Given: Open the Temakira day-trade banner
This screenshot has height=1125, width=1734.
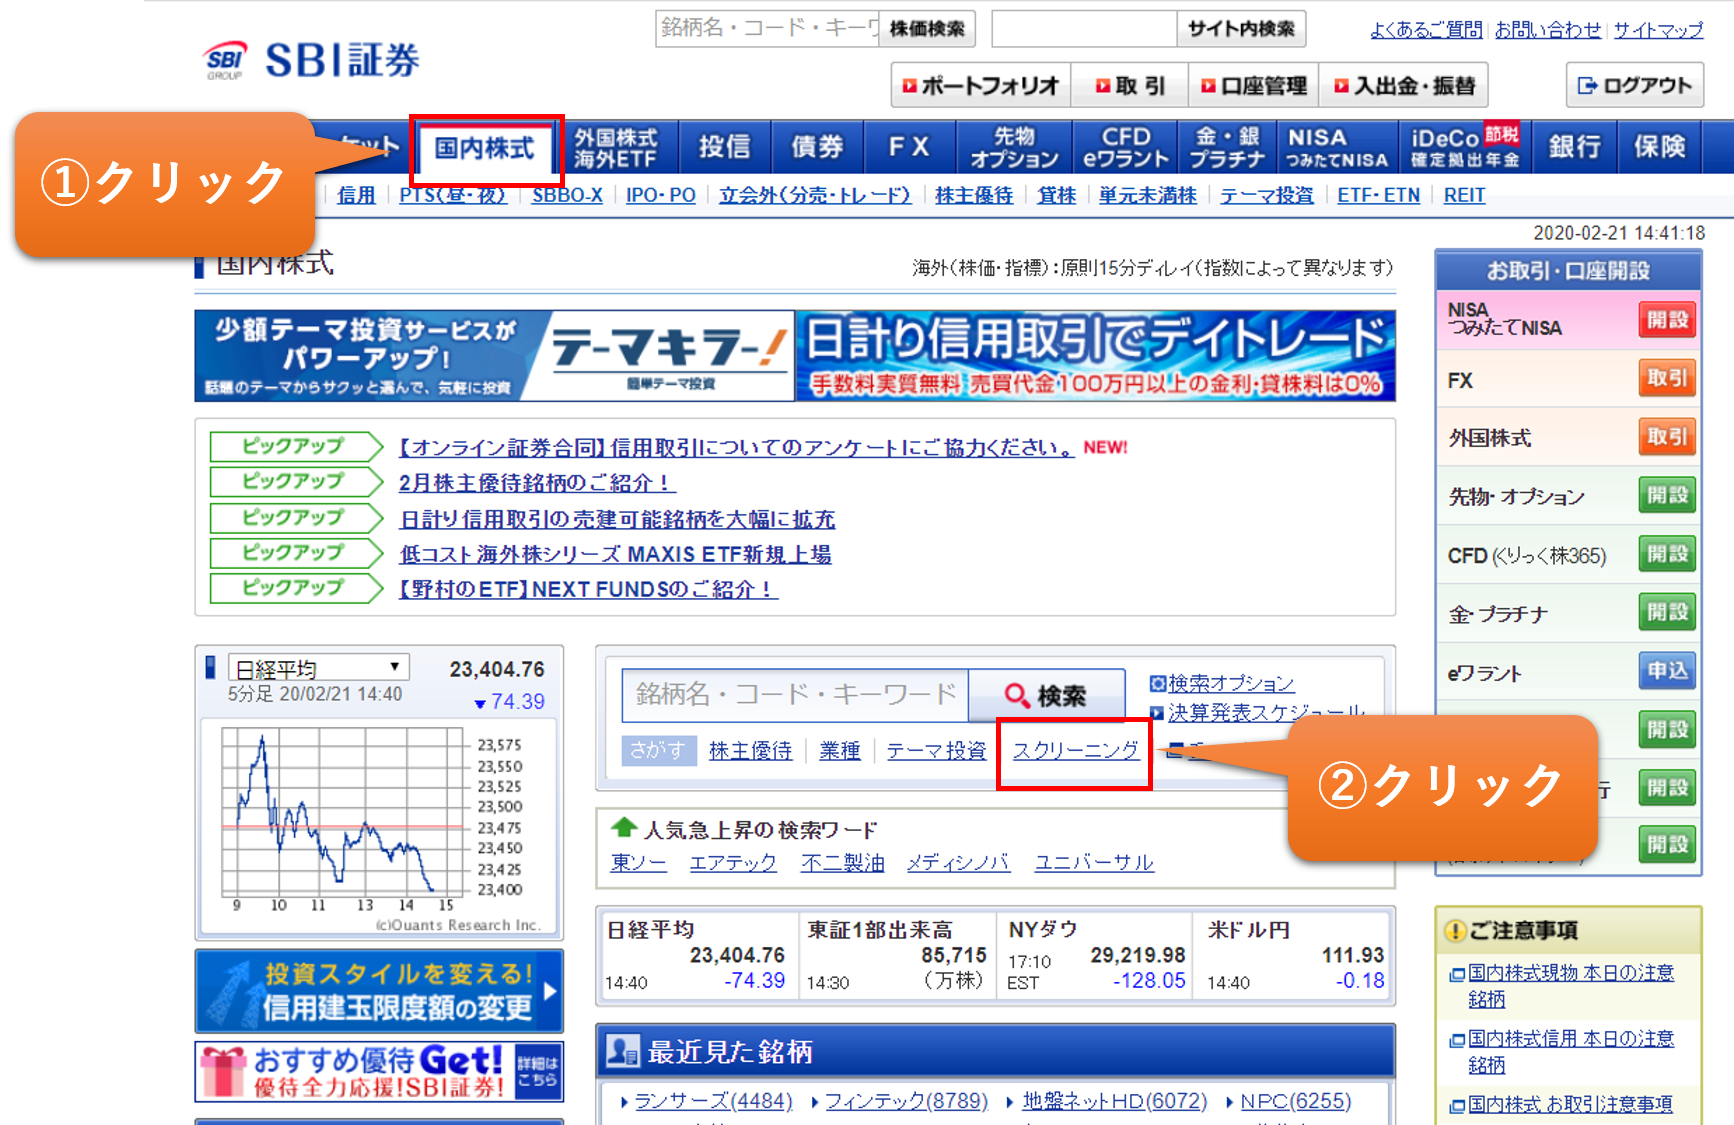Looking at the screenshot, I should pos(794,356).
